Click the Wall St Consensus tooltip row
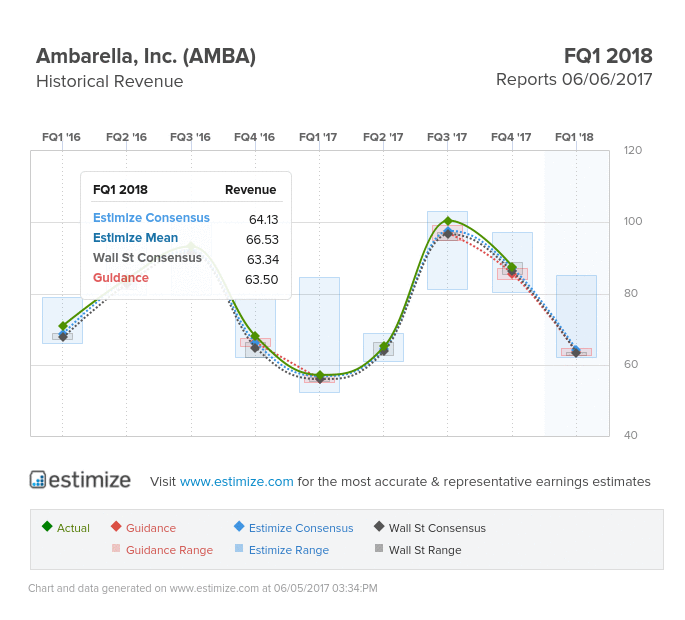 tap(186, 258)
